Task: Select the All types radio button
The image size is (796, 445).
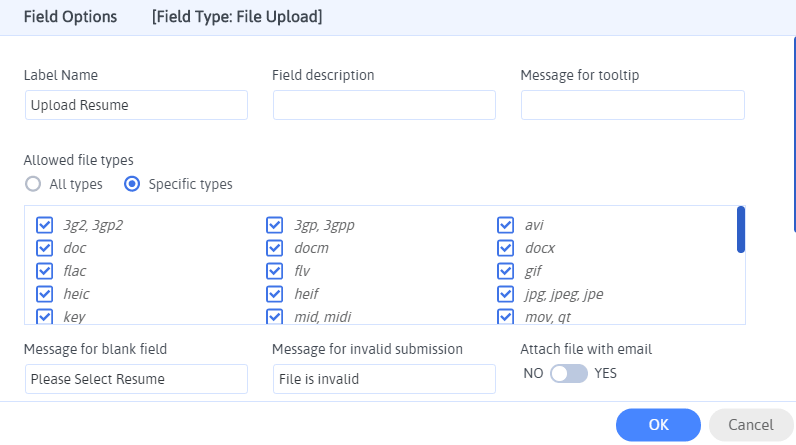Action: [x=33, y=184]
